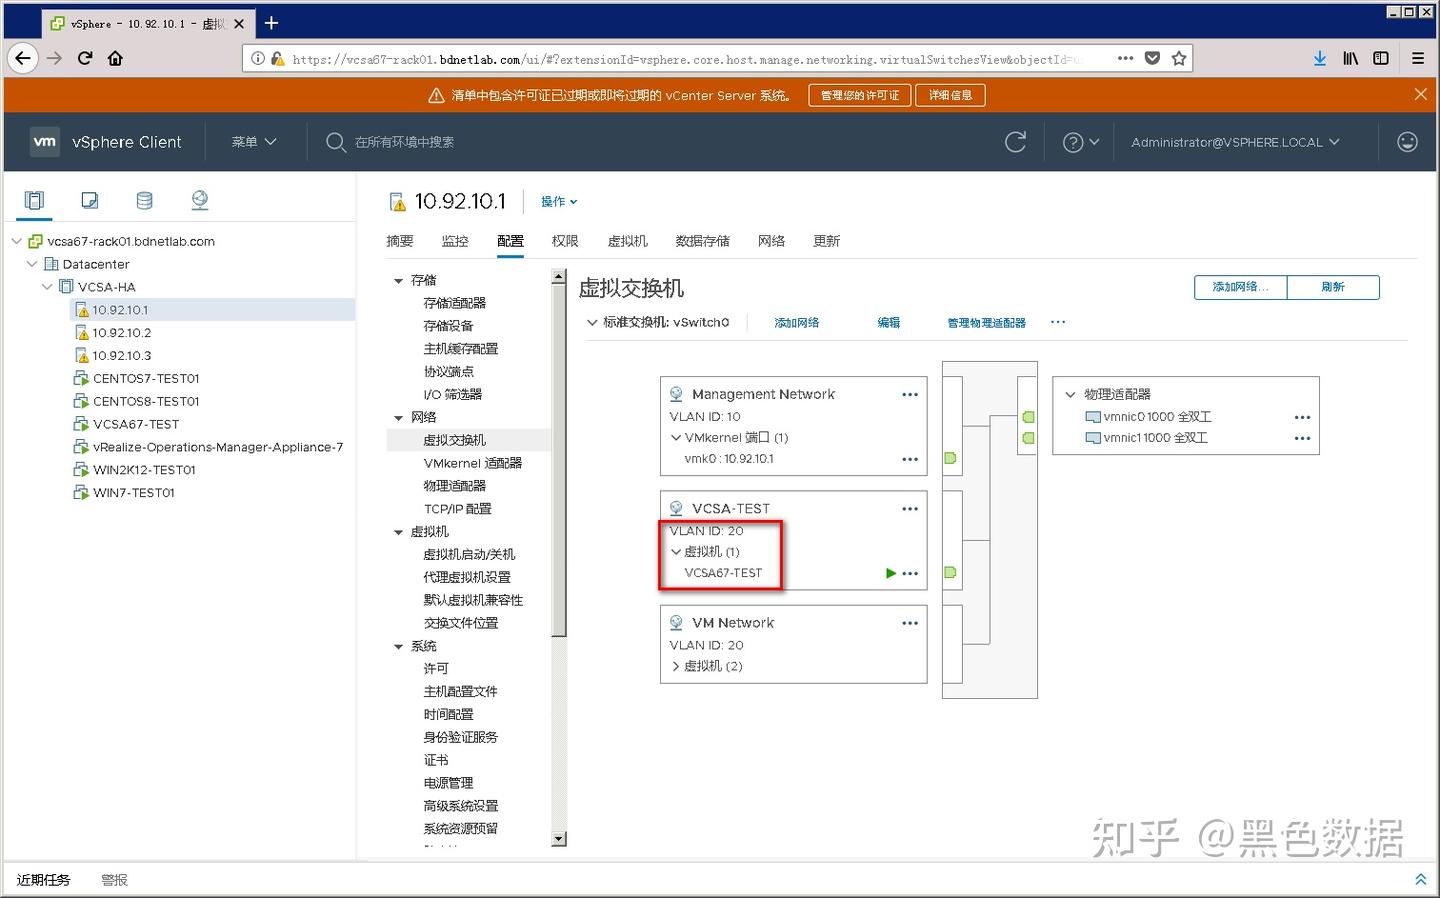Switch to the 虚拟机 tab

[x=627, y=241]
